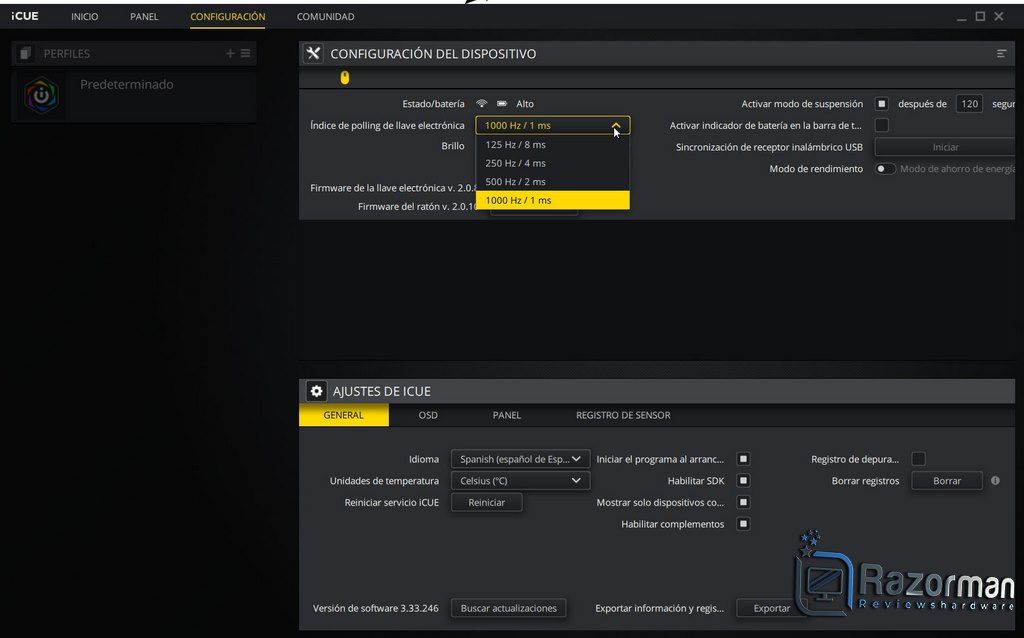Screen dimensions: 1024x638
Task: Click the battery status icon
Action: 502,103
